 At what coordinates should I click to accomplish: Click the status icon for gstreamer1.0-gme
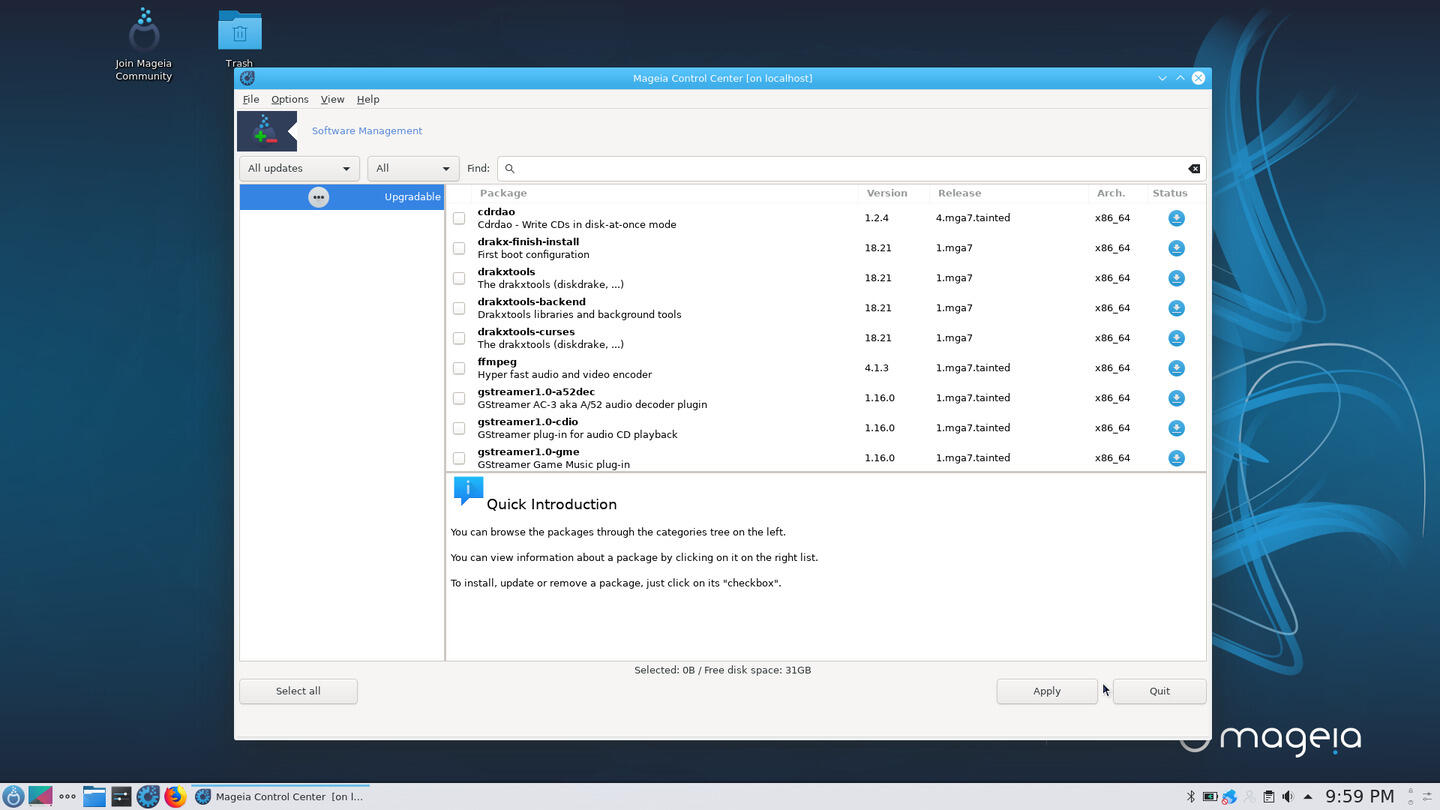tap(1176, 458)
